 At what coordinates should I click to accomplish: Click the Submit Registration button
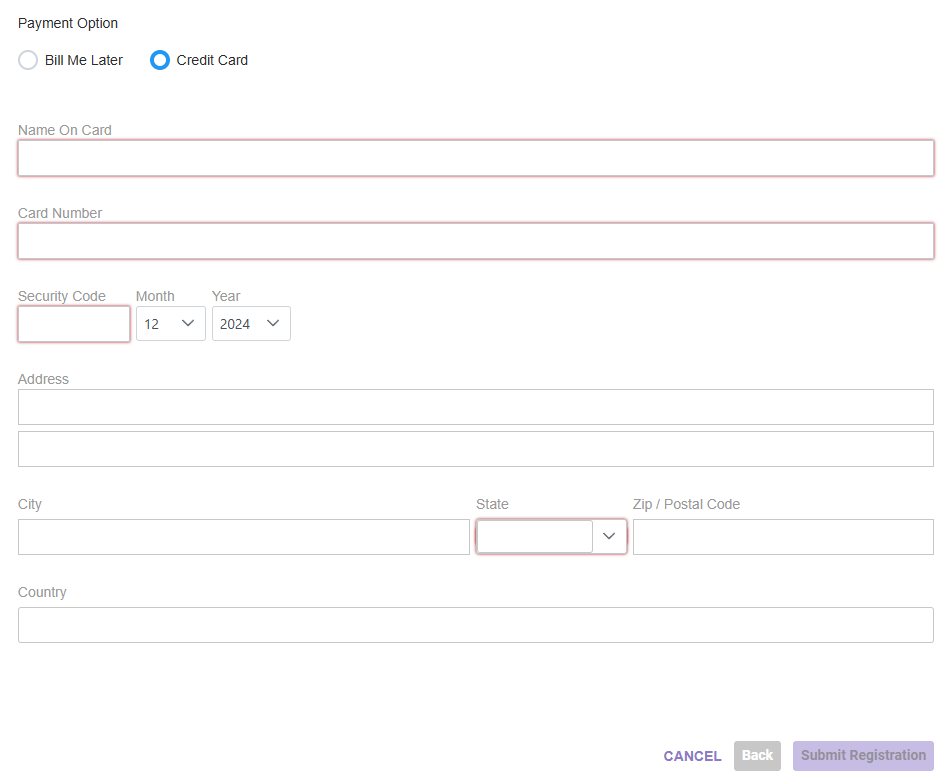tap(863, 755)
